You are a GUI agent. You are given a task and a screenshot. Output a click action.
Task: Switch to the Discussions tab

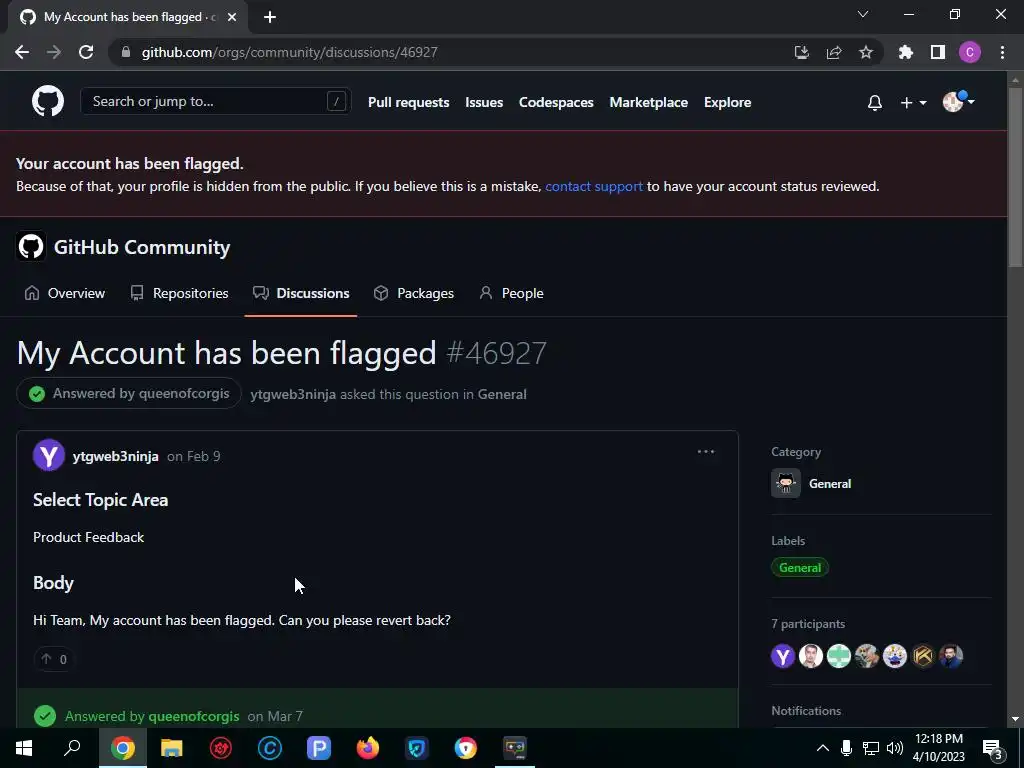[x=301, y=293]
